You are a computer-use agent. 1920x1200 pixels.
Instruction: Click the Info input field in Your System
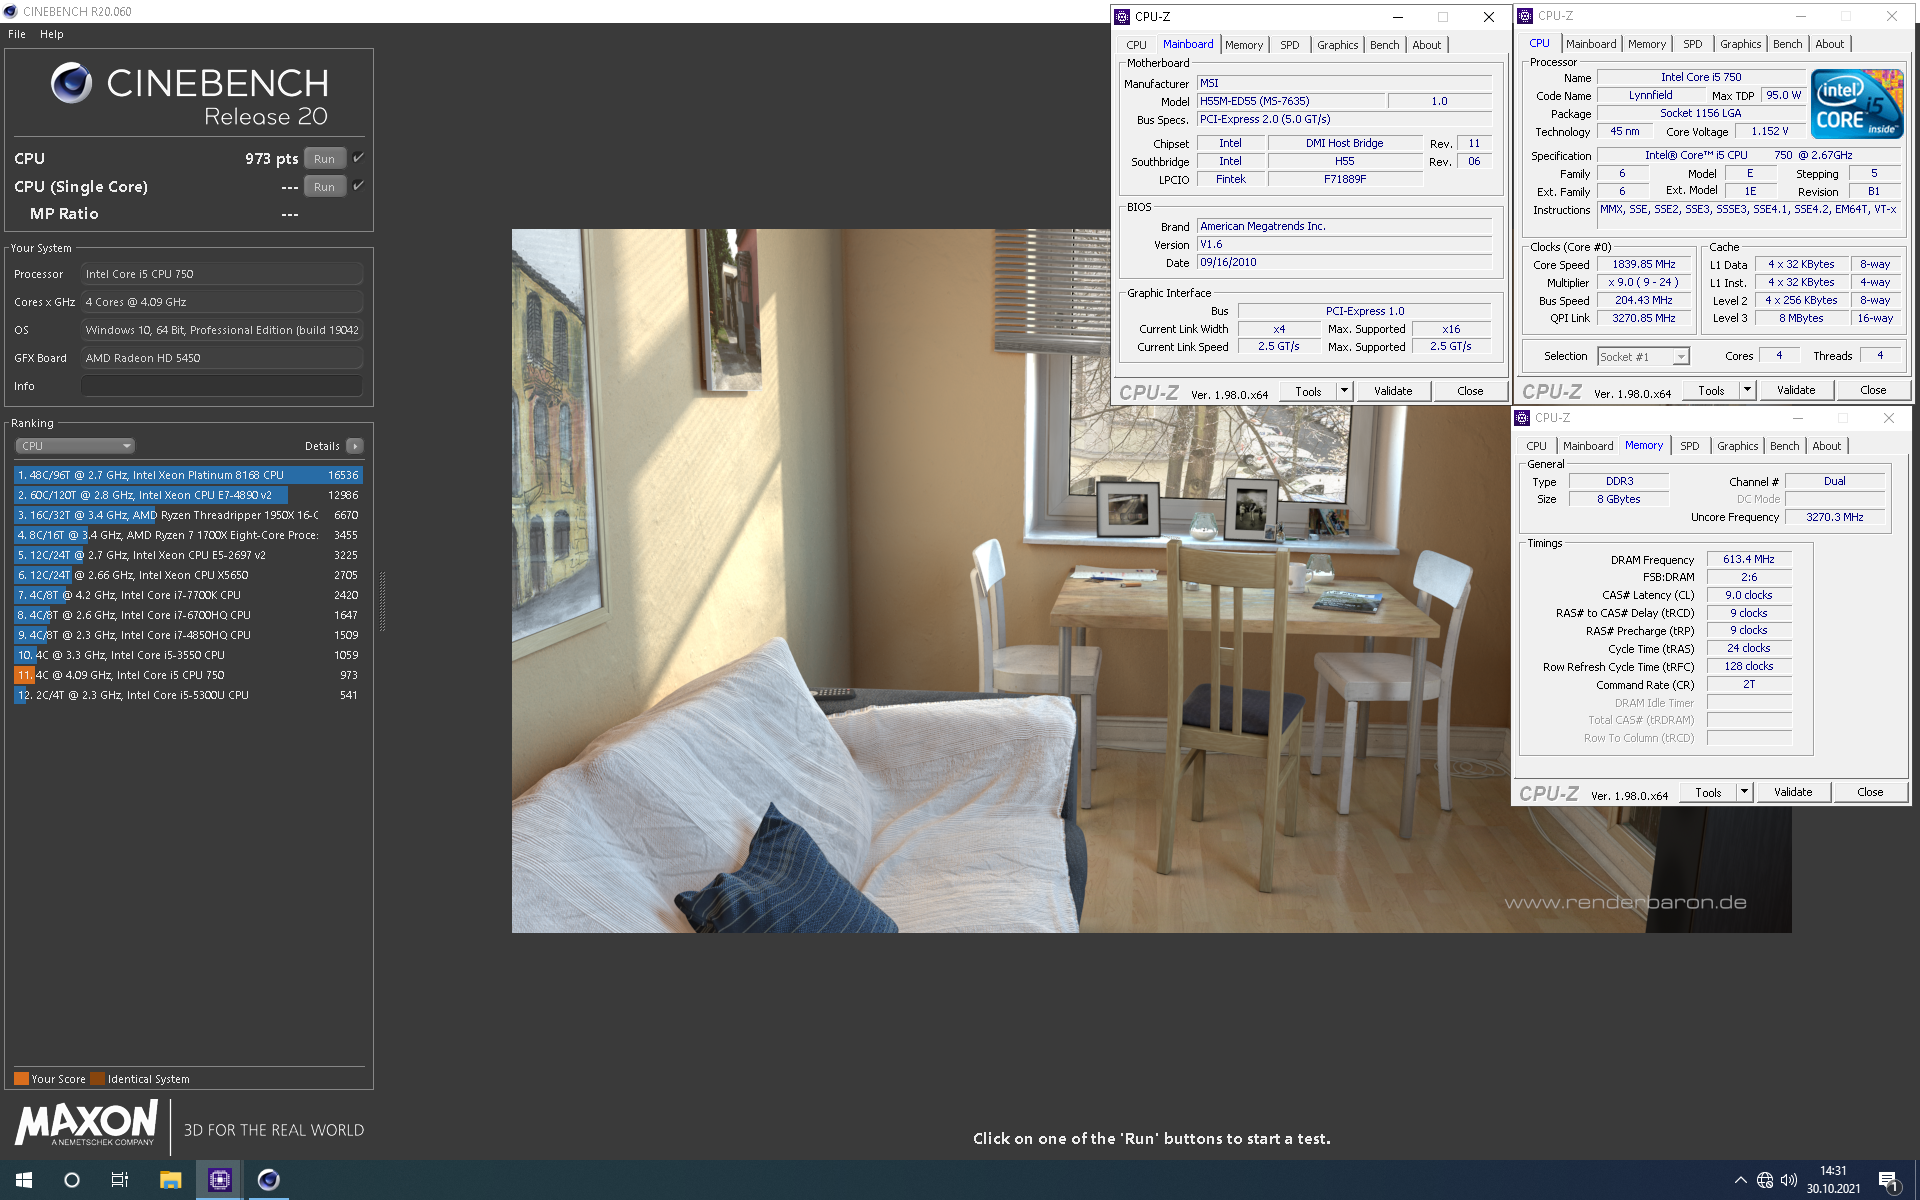pyautogui.click(x=221, y=386)
